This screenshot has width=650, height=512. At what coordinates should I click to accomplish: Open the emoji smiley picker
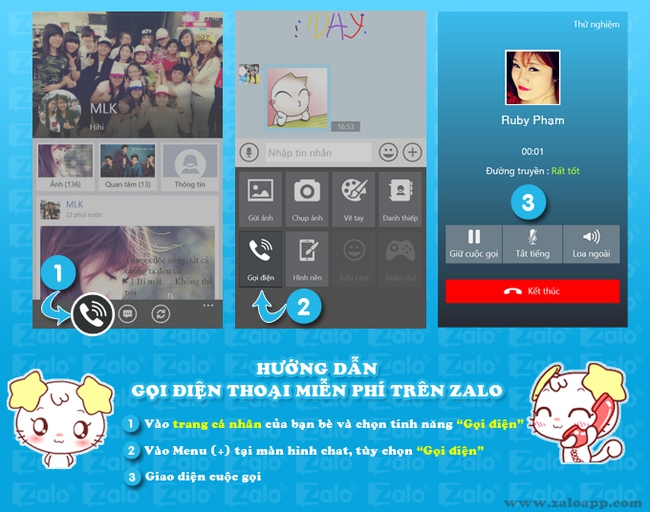click(x=388, y=152)
